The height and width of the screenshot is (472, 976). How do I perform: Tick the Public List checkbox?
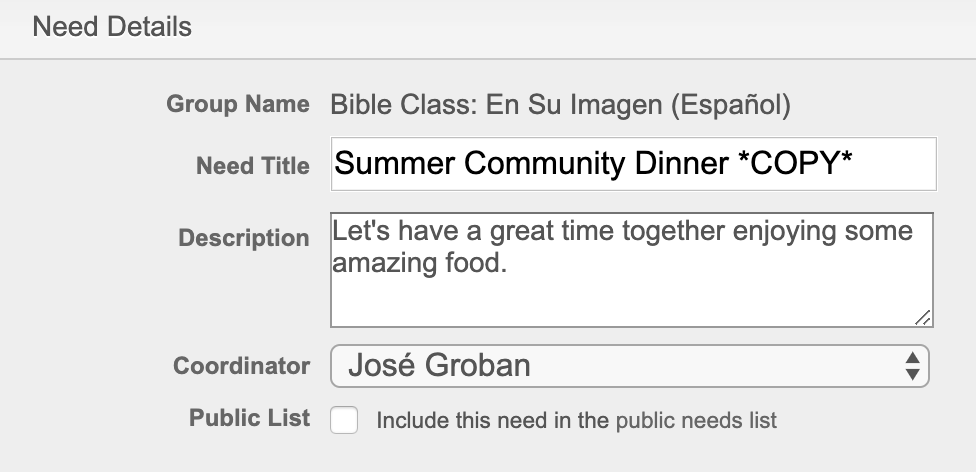coord(345,420)
